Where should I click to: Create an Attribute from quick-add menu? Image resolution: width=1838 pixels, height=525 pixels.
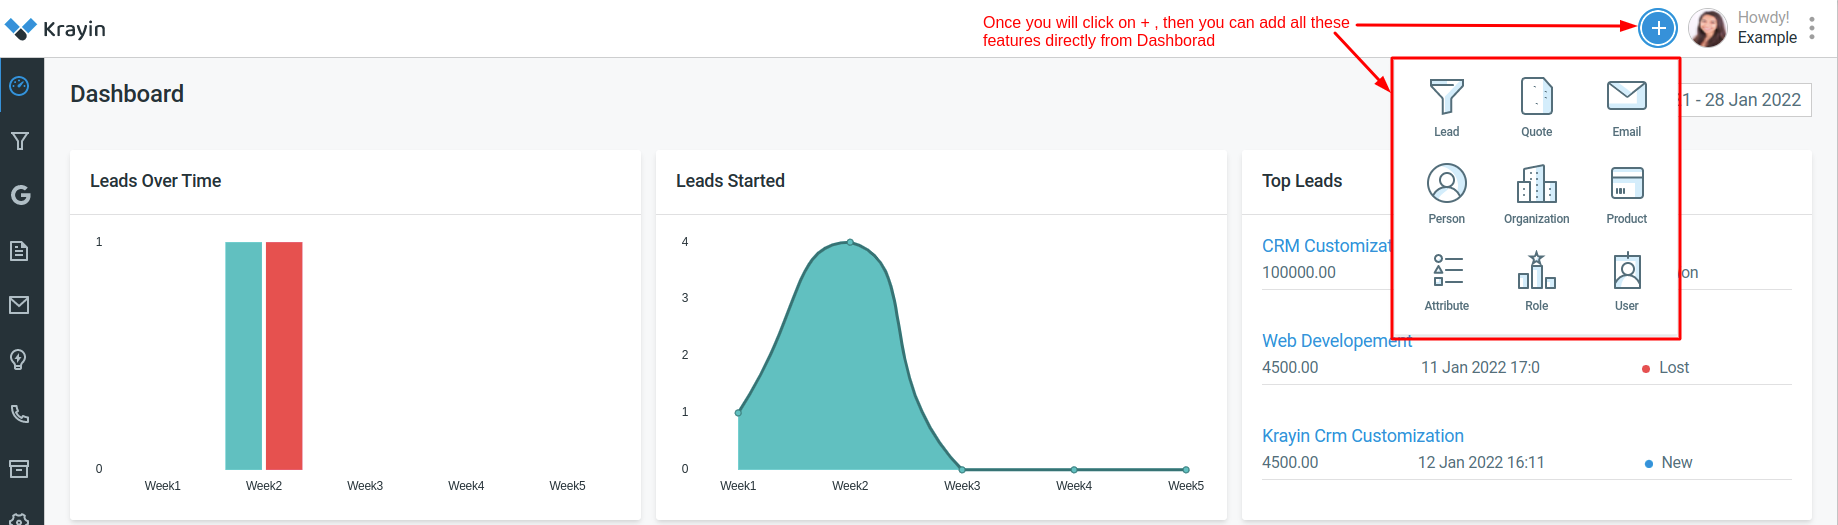pyautogui.click(x=1446, y=271)
